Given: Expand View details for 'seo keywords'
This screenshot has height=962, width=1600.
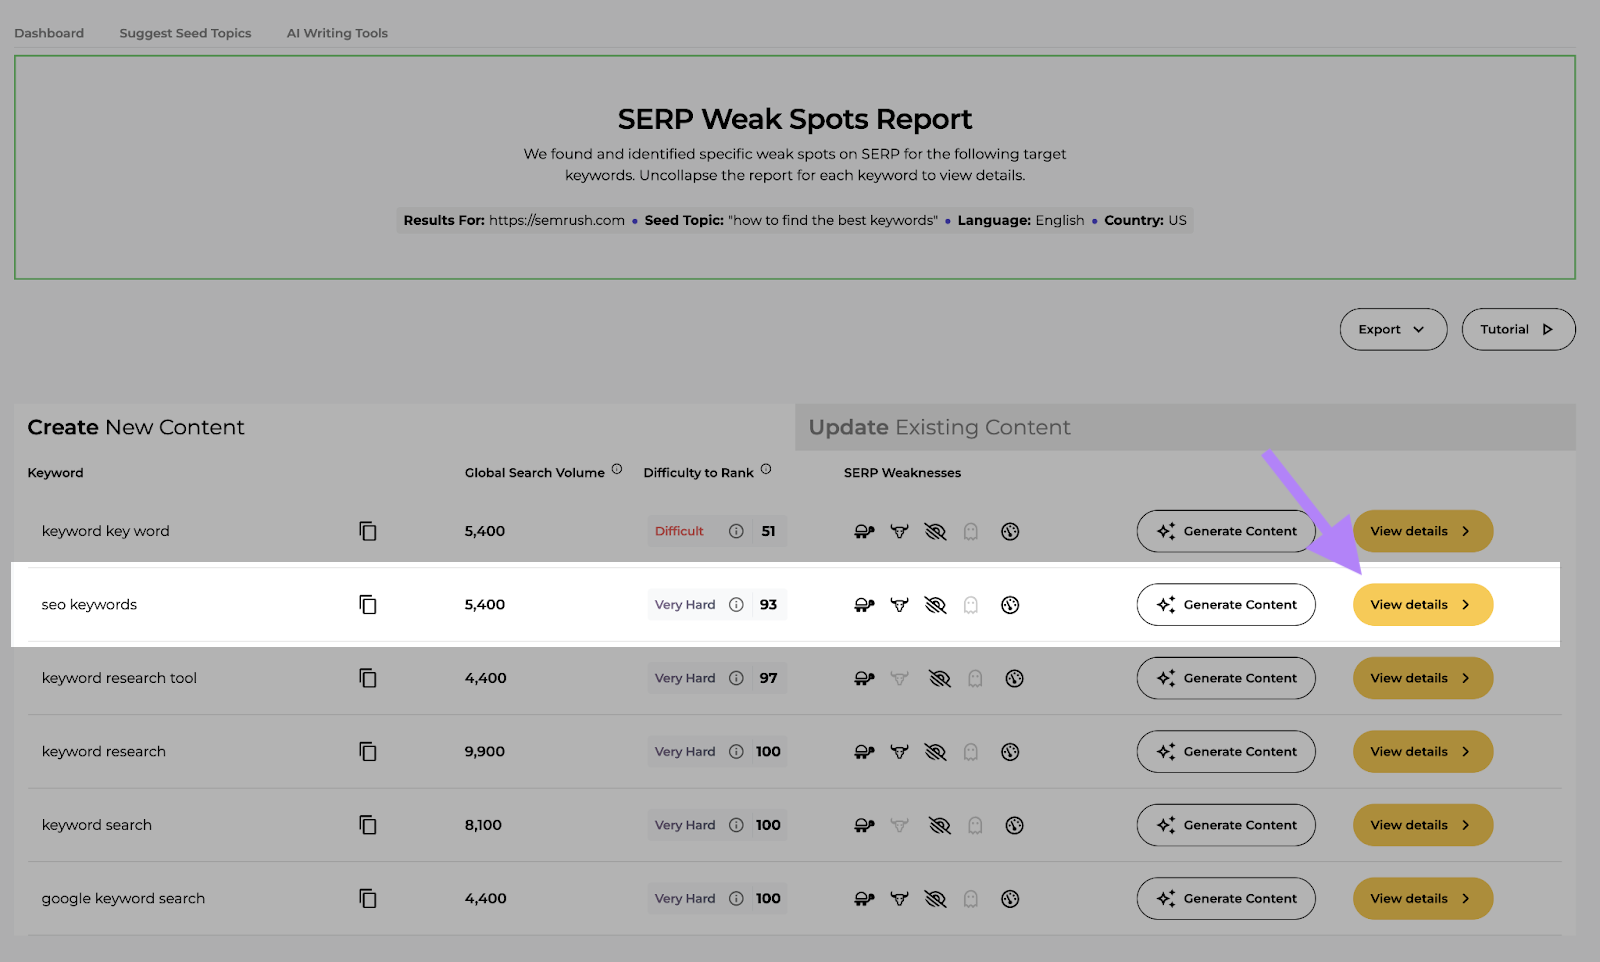Looking at the screenshot, I should (1422, 605).
